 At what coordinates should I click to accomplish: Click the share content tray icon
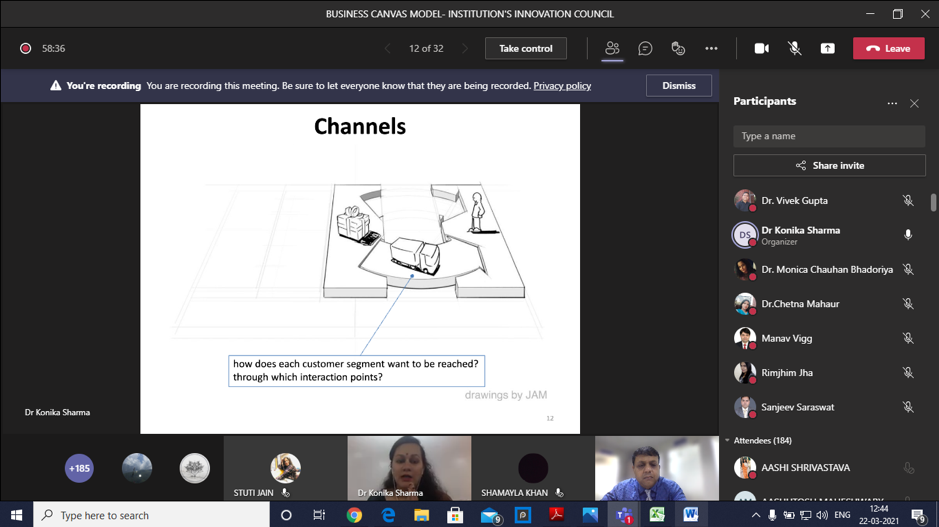(828, 49)
